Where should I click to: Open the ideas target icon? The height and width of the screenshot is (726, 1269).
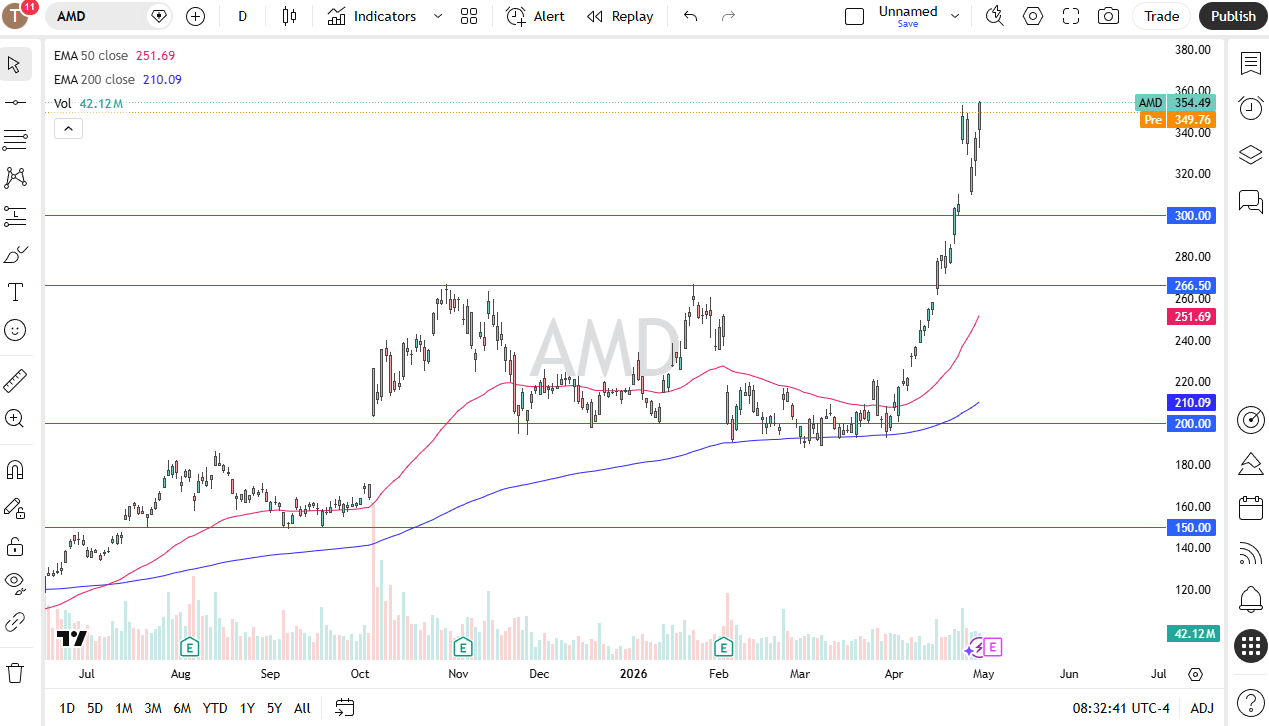point(1250,419)
